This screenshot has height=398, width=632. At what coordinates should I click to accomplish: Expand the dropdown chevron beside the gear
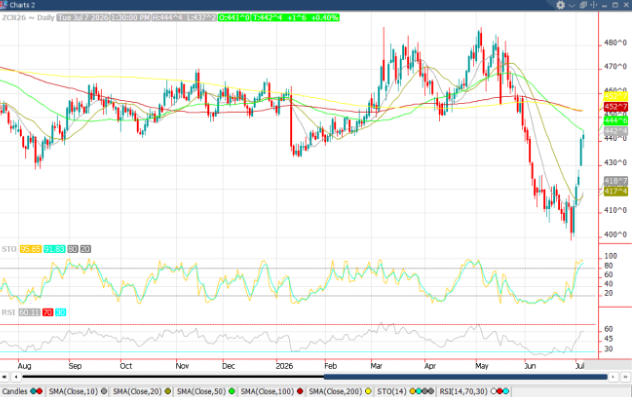(571, 5)
